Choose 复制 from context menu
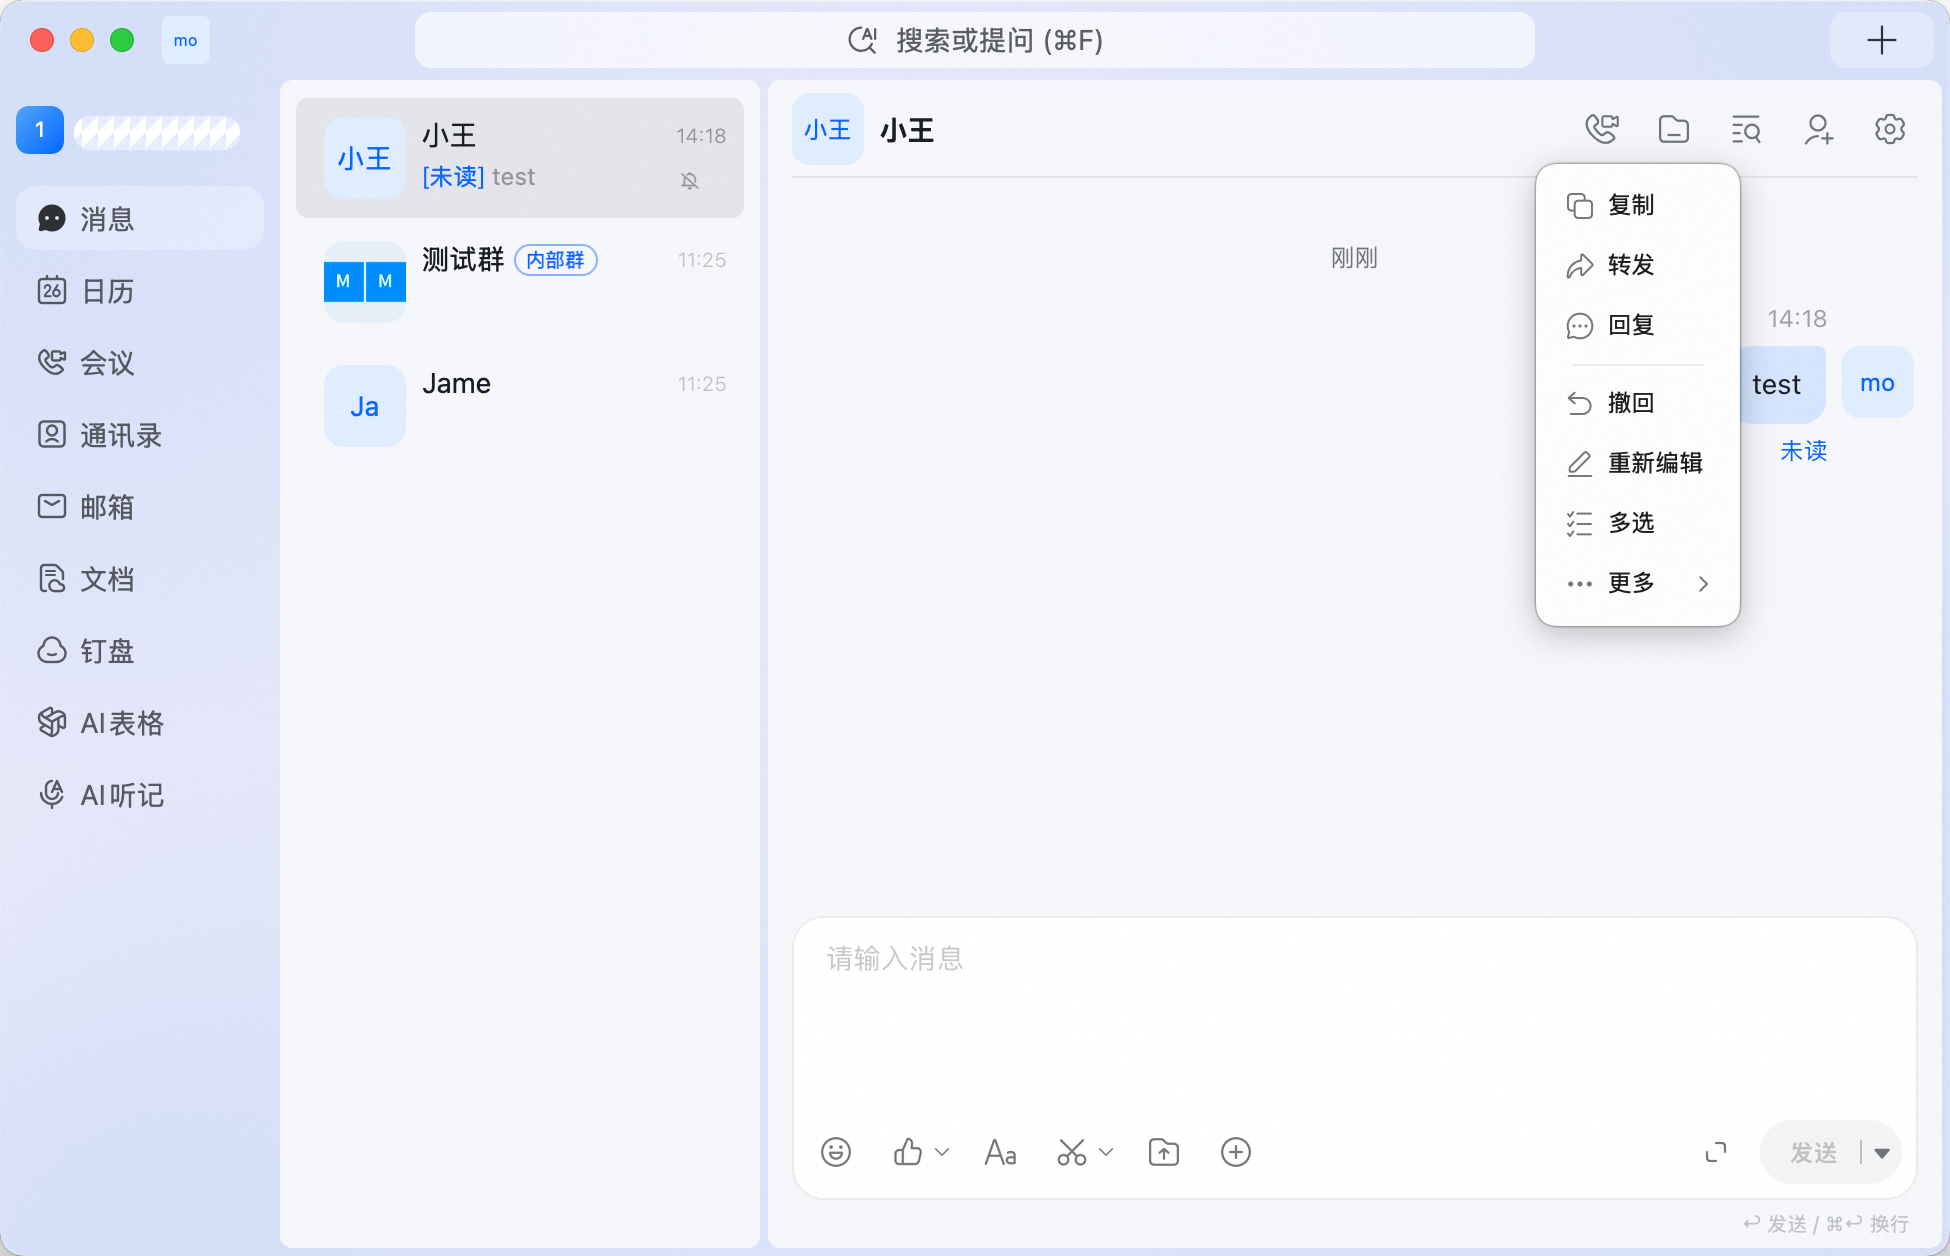 click(1638, 205)
